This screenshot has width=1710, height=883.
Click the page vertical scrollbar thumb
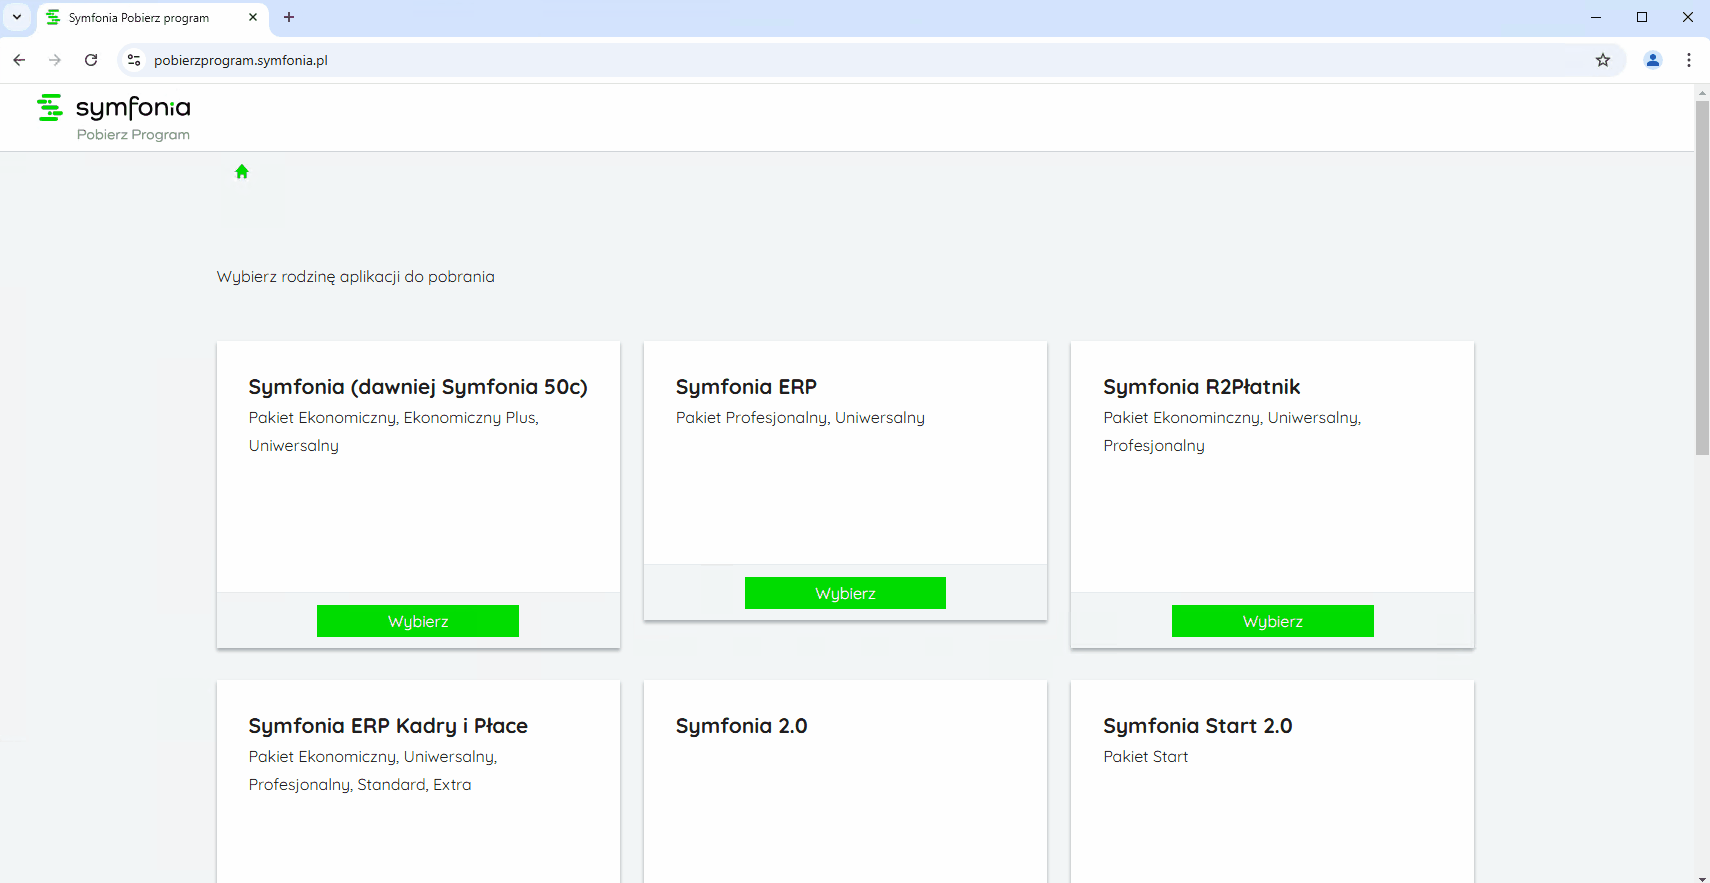coord(1702,277)
